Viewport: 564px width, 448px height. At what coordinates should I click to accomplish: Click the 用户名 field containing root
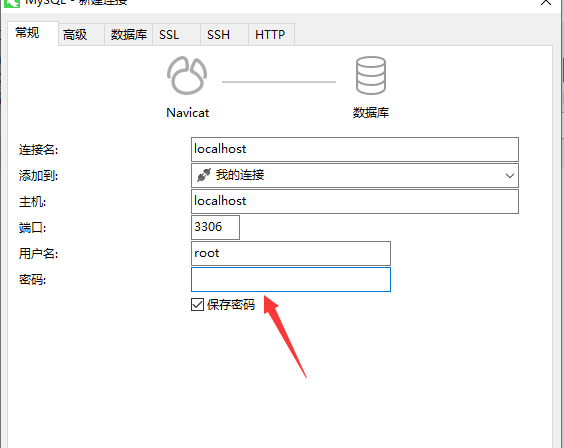(291, 253)
